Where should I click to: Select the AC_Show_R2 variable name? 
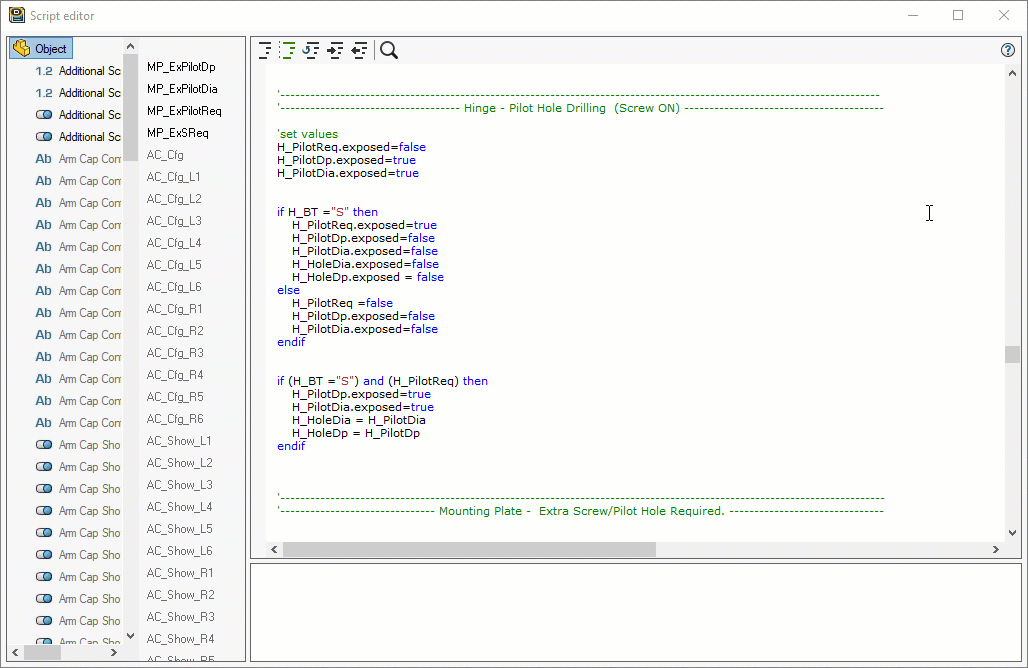[x=180, y=595]
